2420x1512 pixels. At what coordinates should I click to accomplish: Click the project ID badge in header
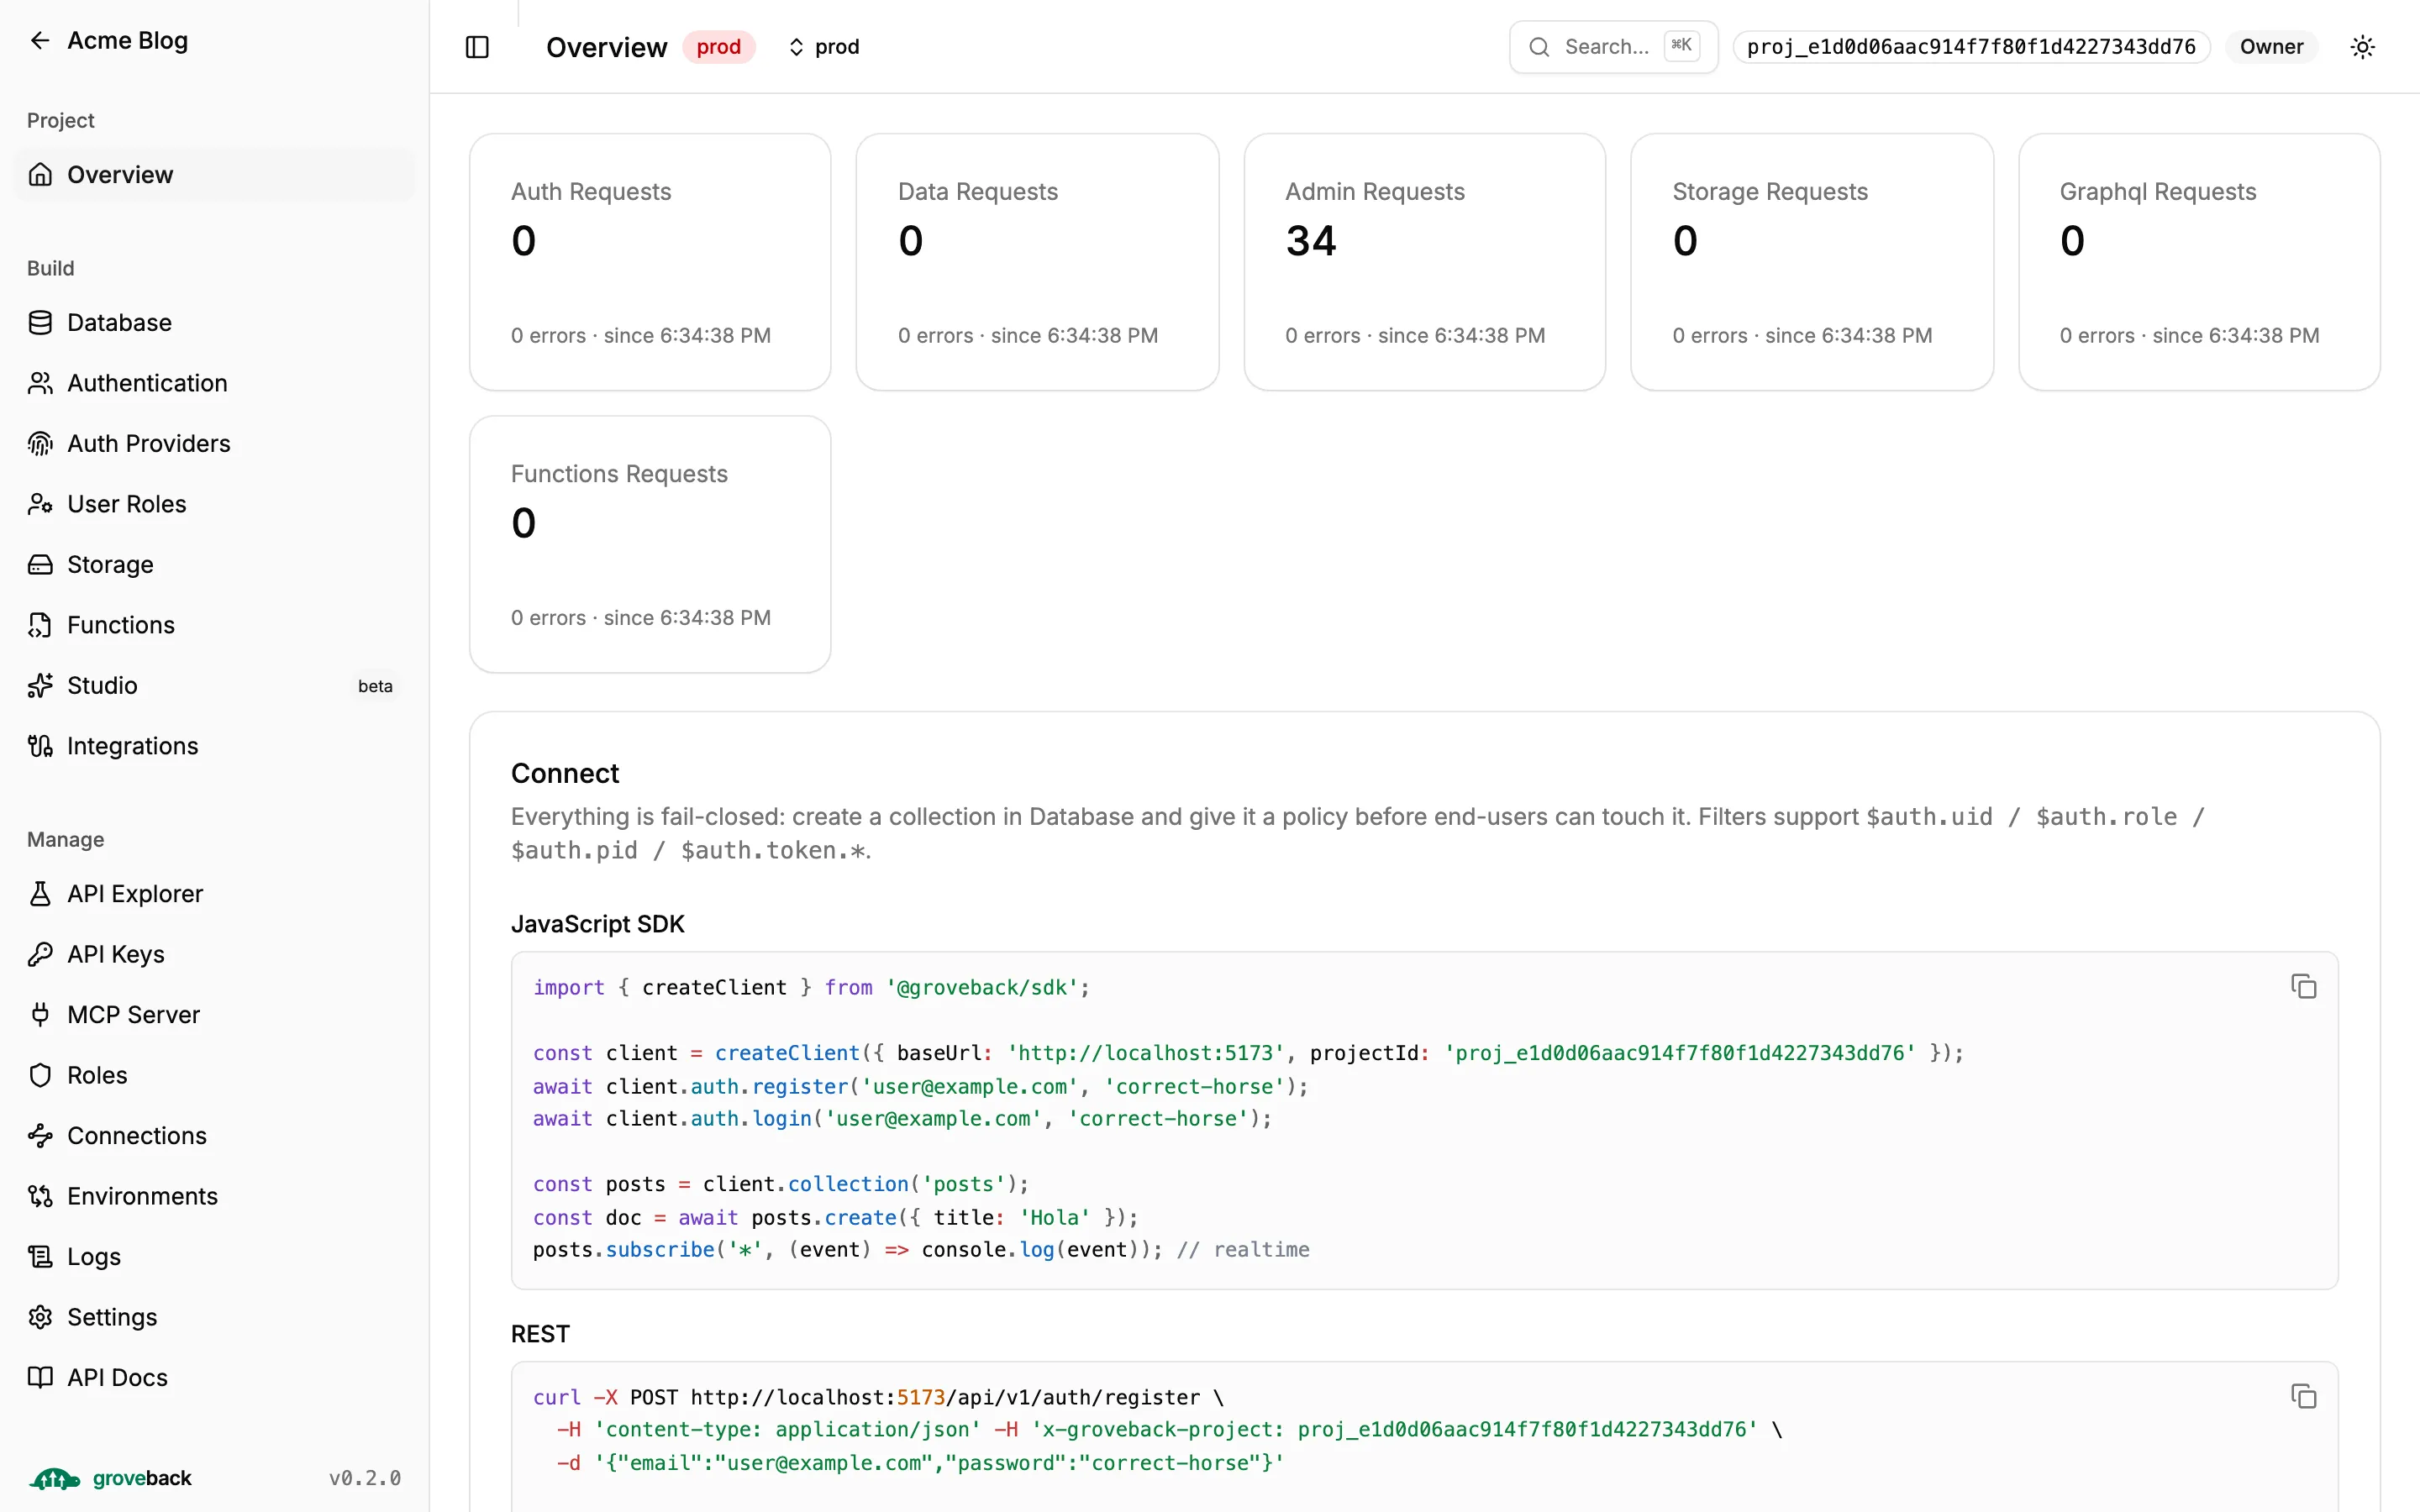(x=1971, y=47)
